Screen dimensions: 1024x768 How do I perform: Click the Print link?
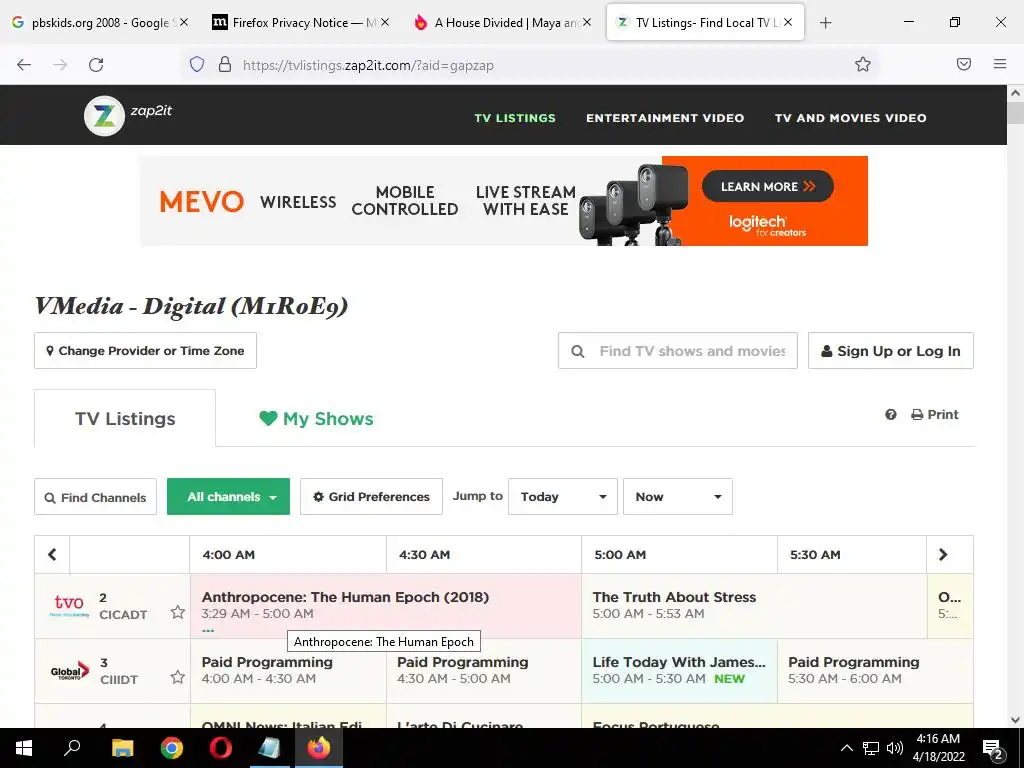[935, 415]
